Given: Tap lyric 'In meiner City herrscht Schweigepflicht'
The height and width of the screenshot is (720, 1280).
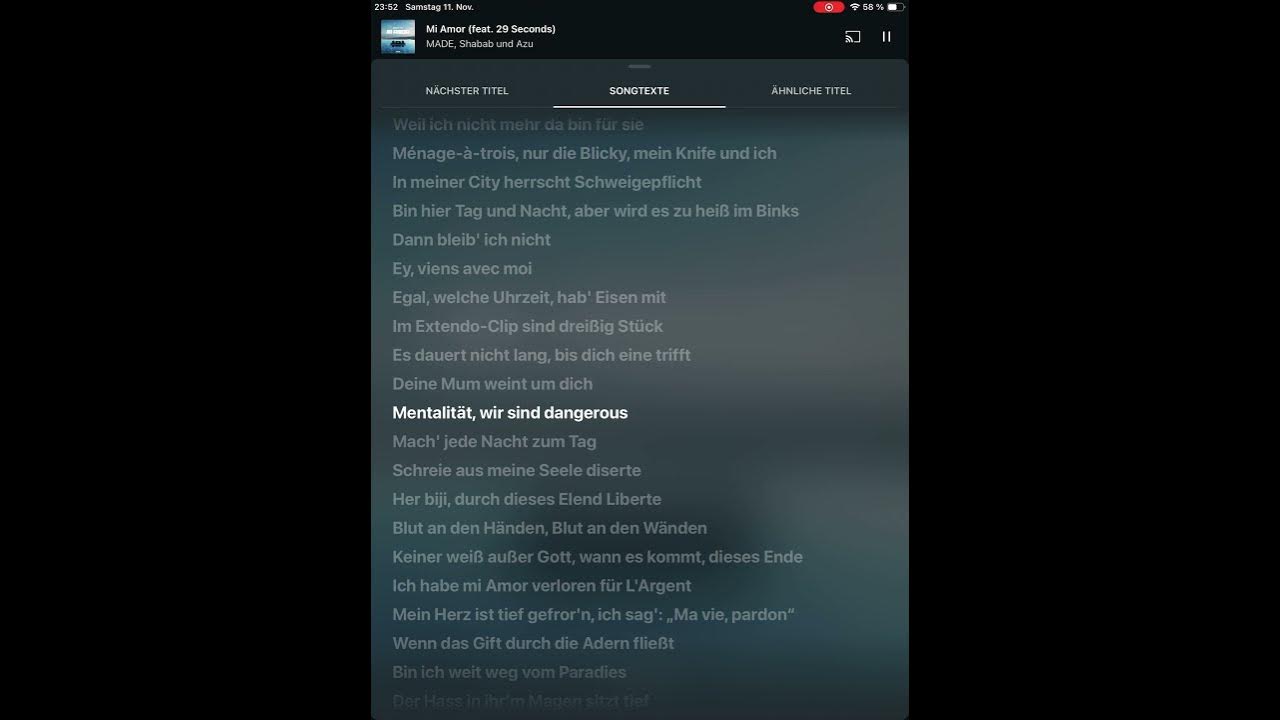Looking at the screenshot, I should (547, 182).
